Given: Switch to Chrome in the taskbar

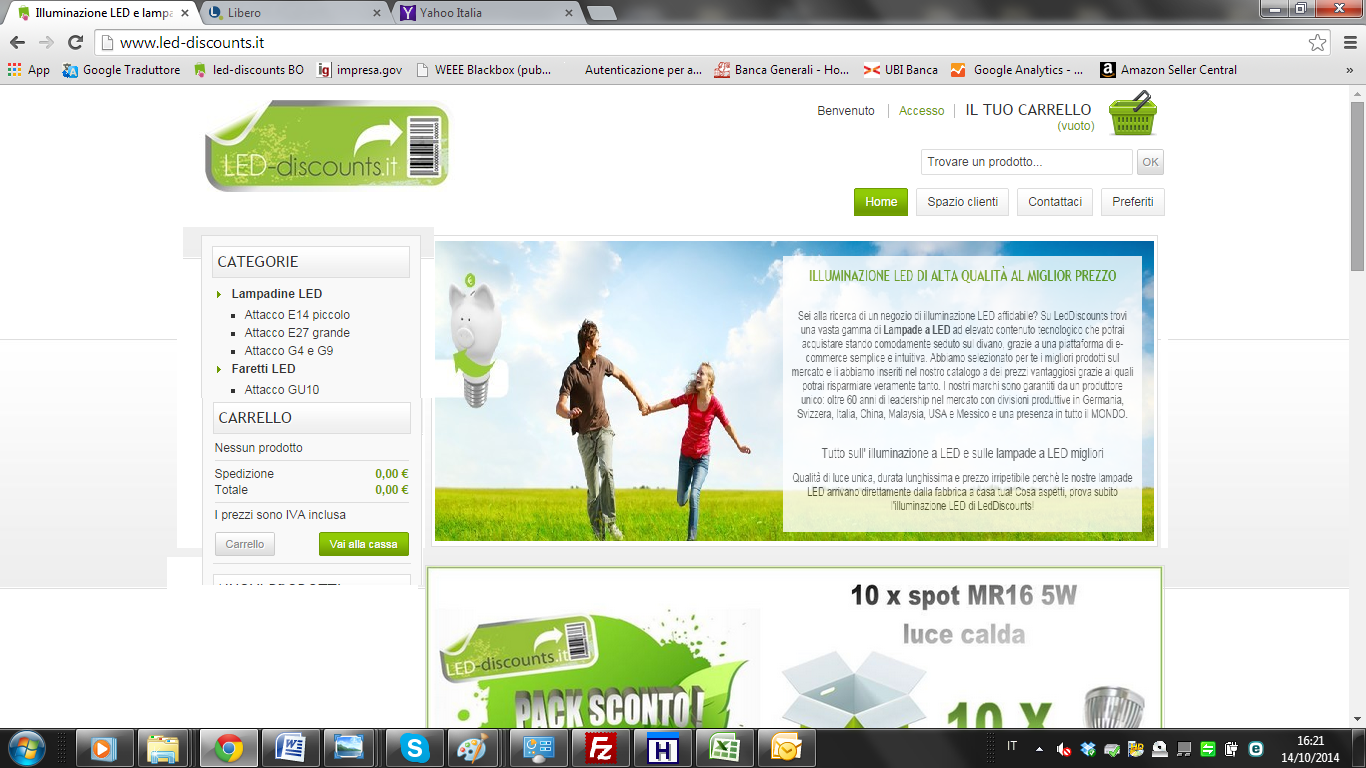Looking at the screenshot, I should 228,748.
